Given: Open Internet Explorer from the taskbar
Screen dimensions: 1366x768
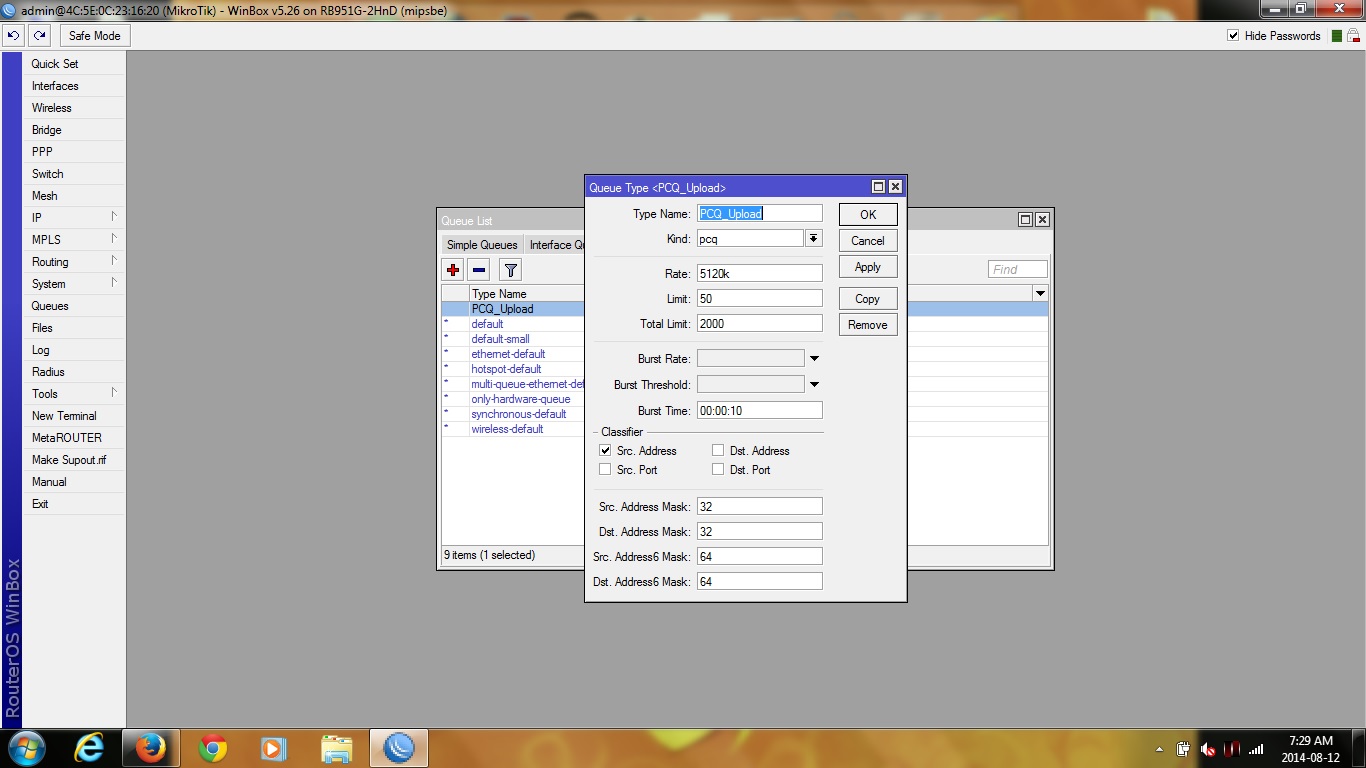Looking at the screenshot, I should pyautogui.click(x=89, y=748).
